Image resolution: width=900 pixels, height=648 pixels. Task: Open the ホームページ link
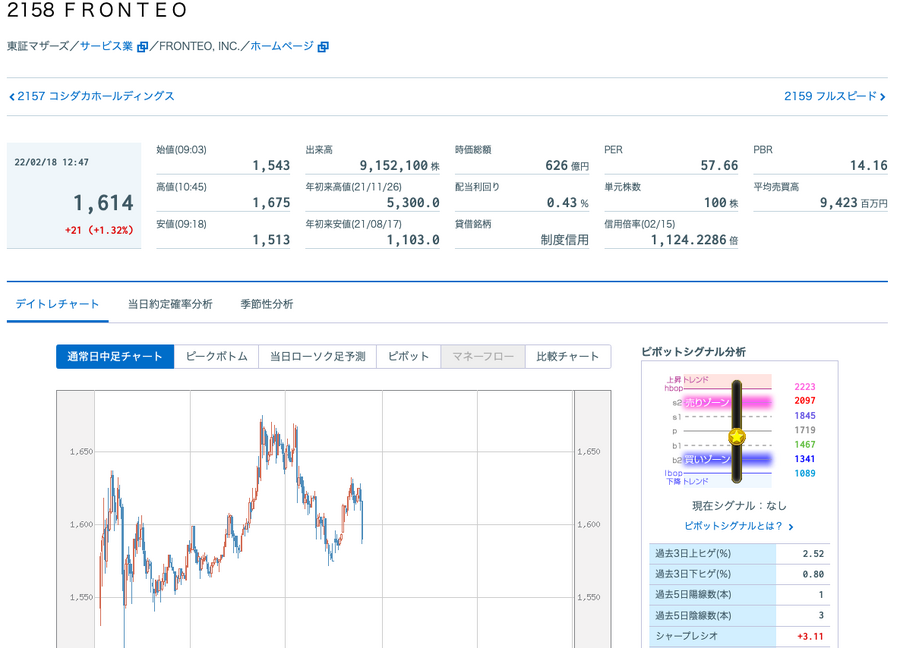[x=282, y=46]
